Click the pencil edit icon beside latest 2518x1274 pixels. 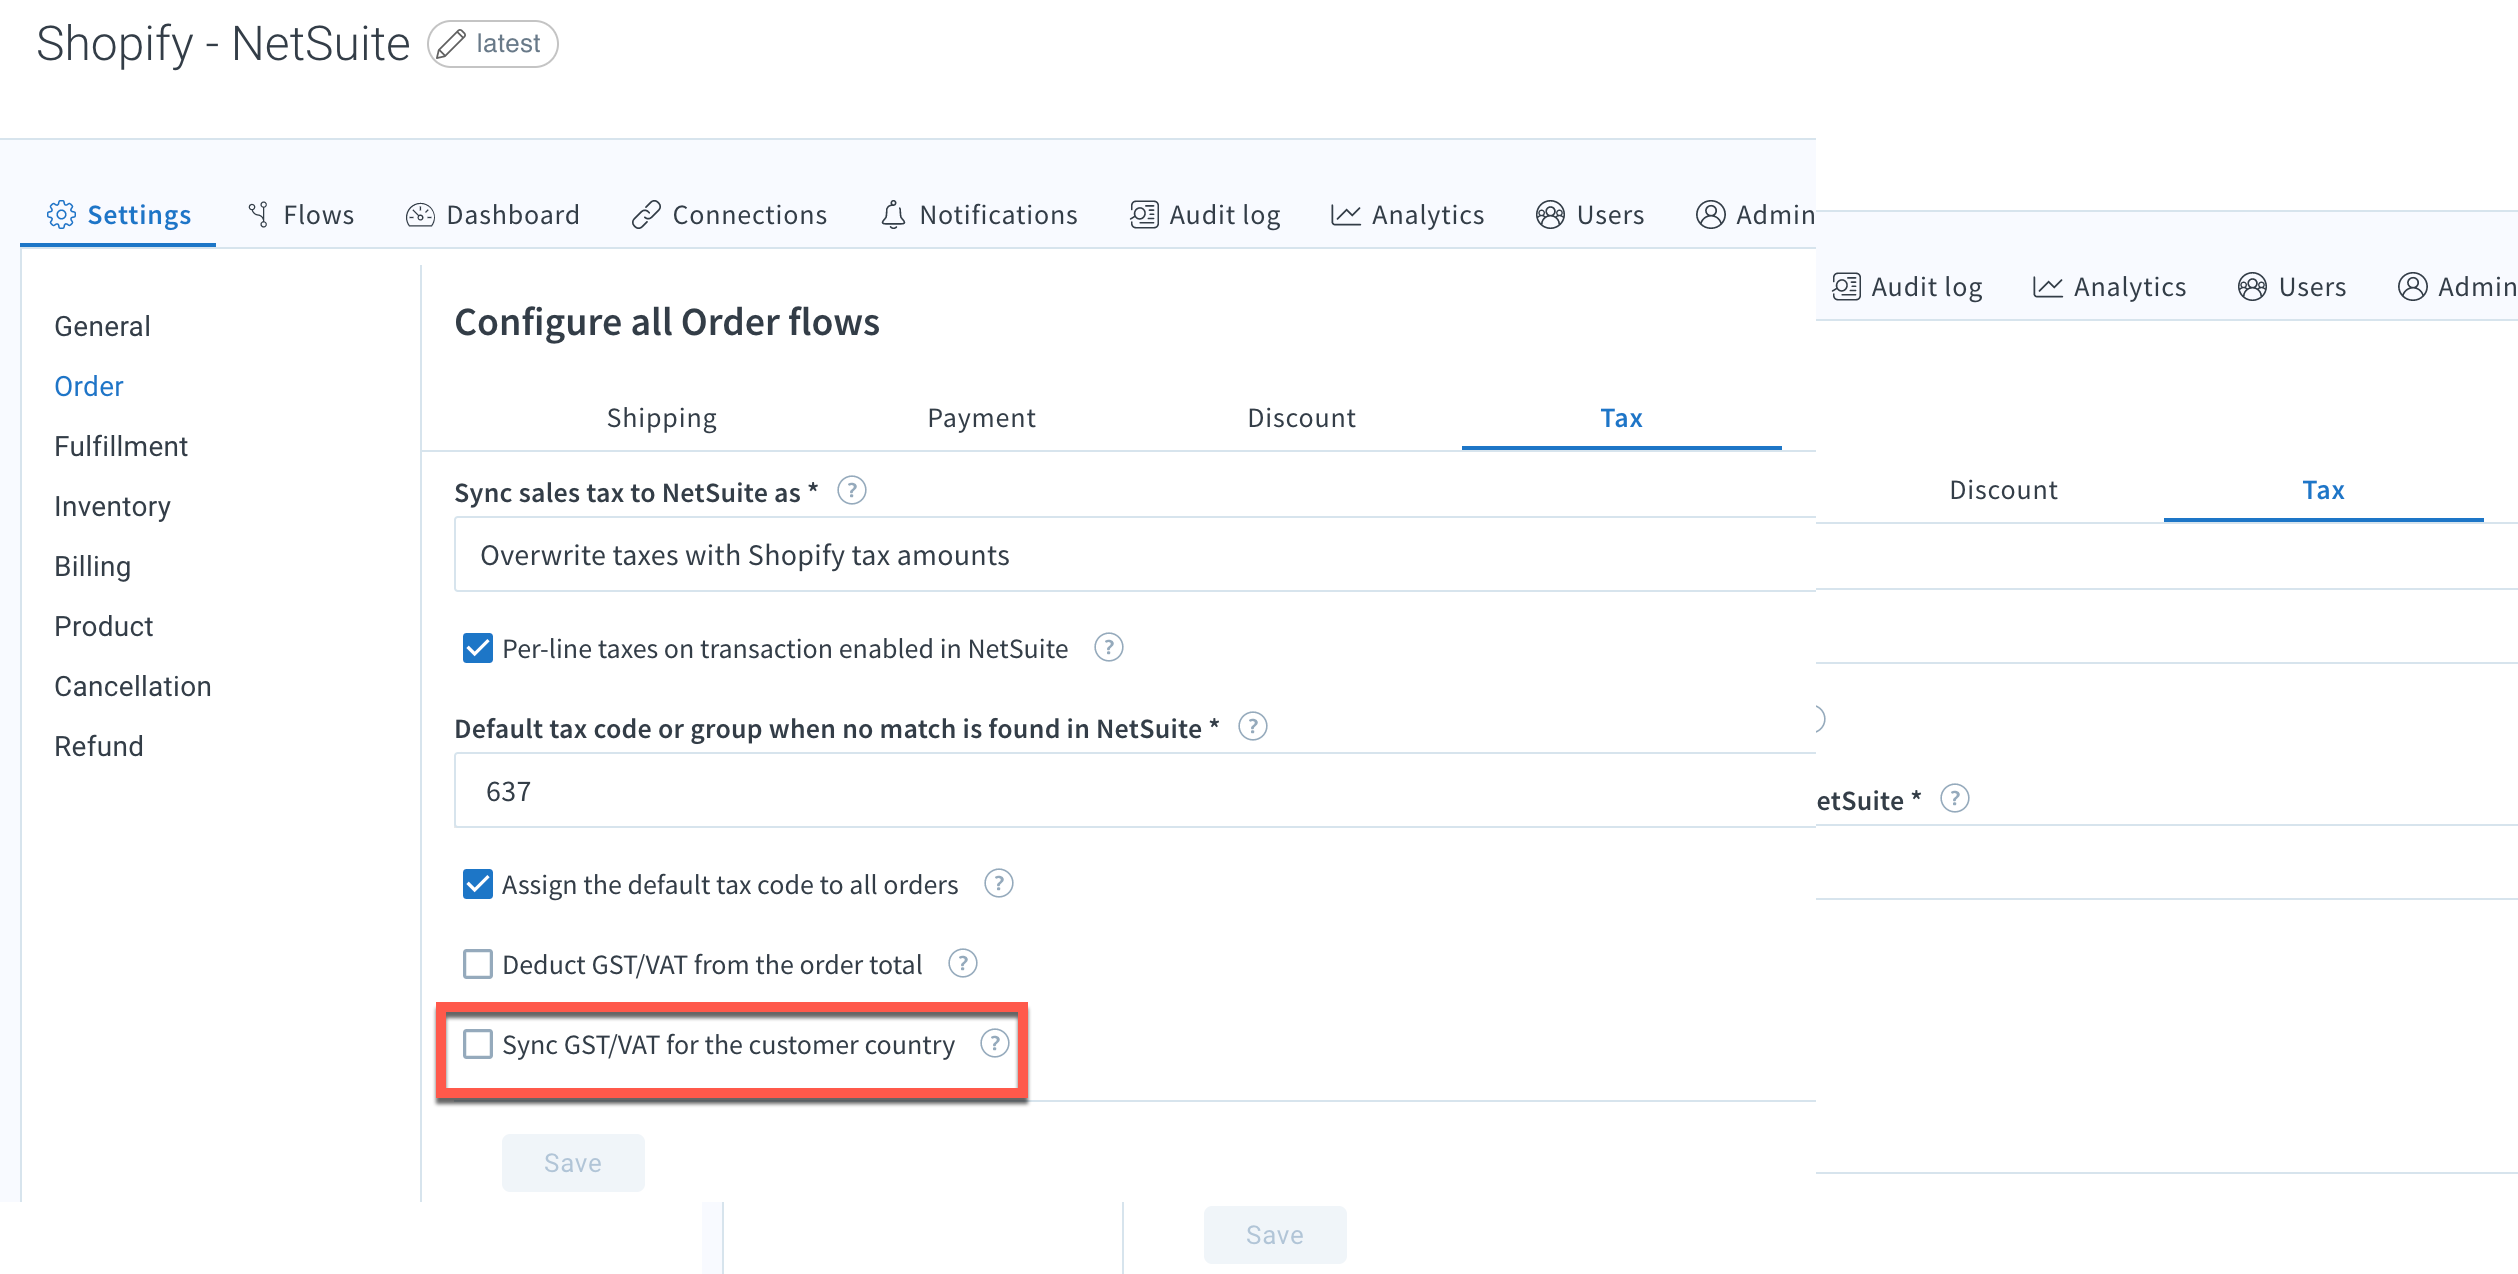click(x=451, y=44)
